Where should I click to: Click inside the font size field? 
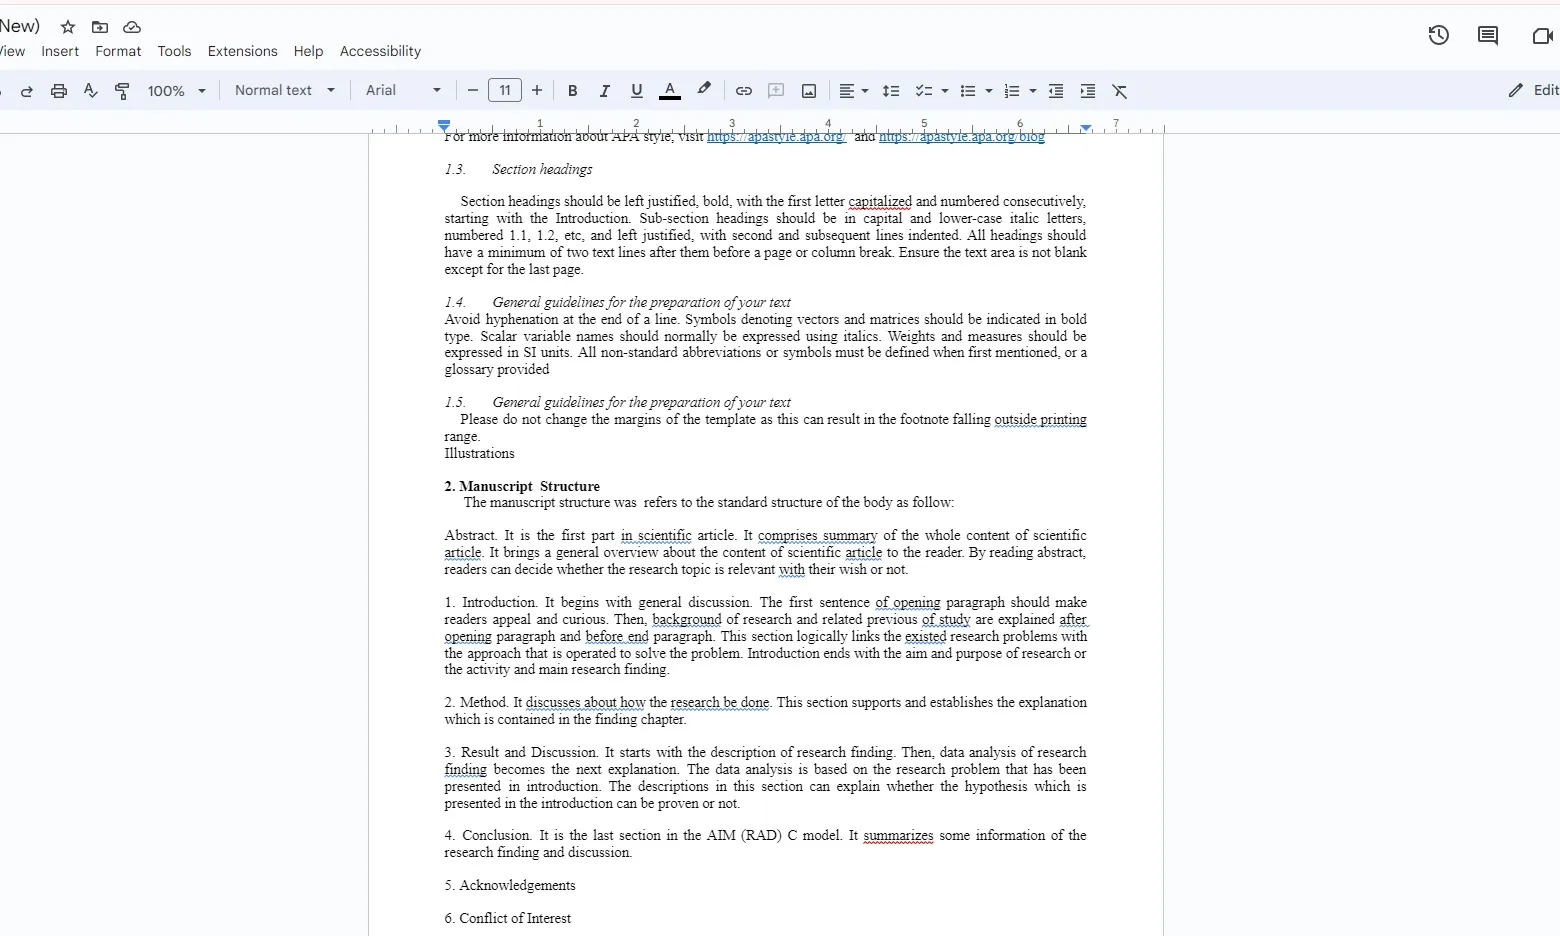coord(504,90)
